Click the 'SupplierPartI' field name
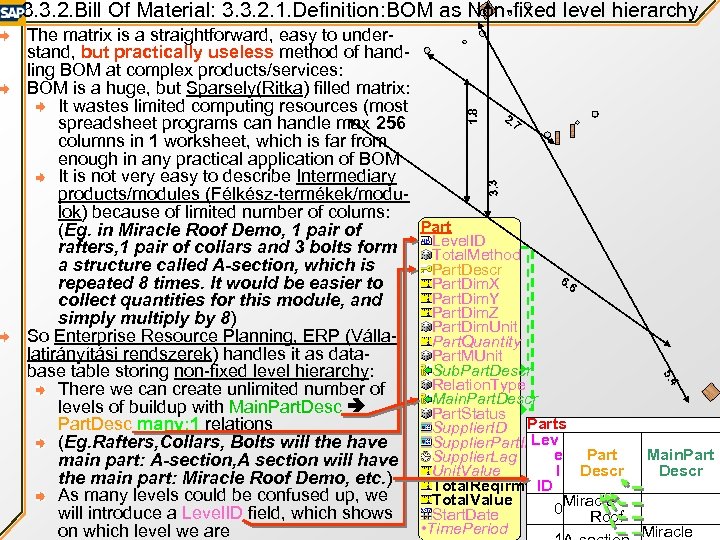720x540 pixels. [479, 442]
